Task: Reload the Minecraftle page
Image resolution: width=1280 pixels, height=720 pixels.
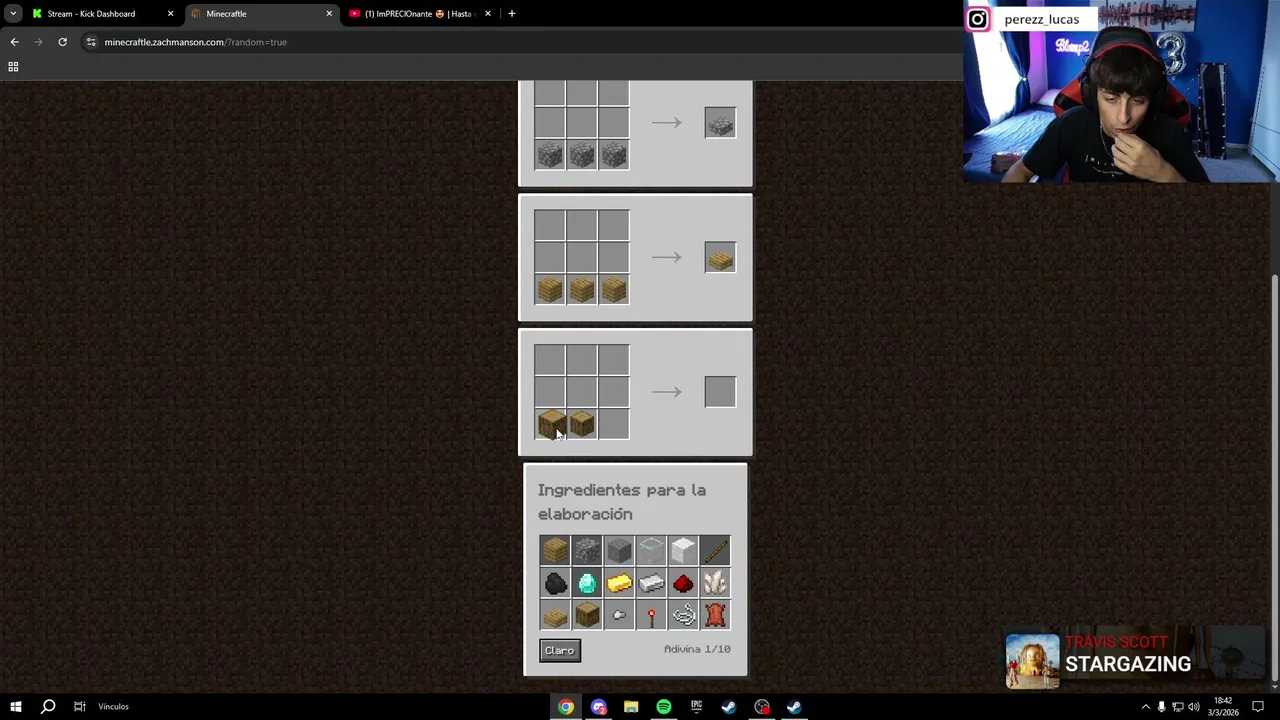Action: tap(62, 42)
